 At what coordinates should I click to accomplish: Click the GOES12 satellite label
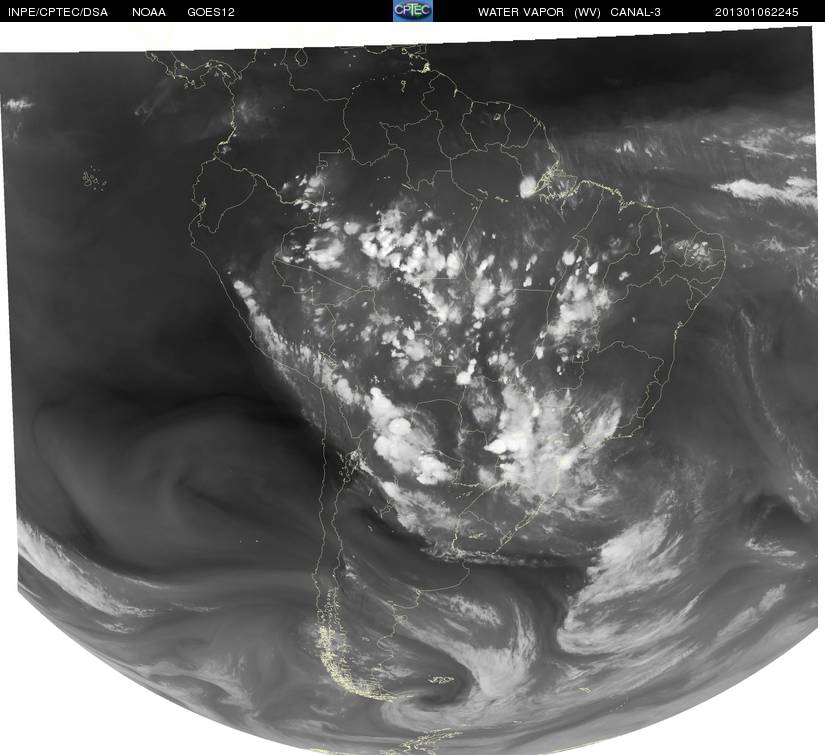(x=211, y=12)
